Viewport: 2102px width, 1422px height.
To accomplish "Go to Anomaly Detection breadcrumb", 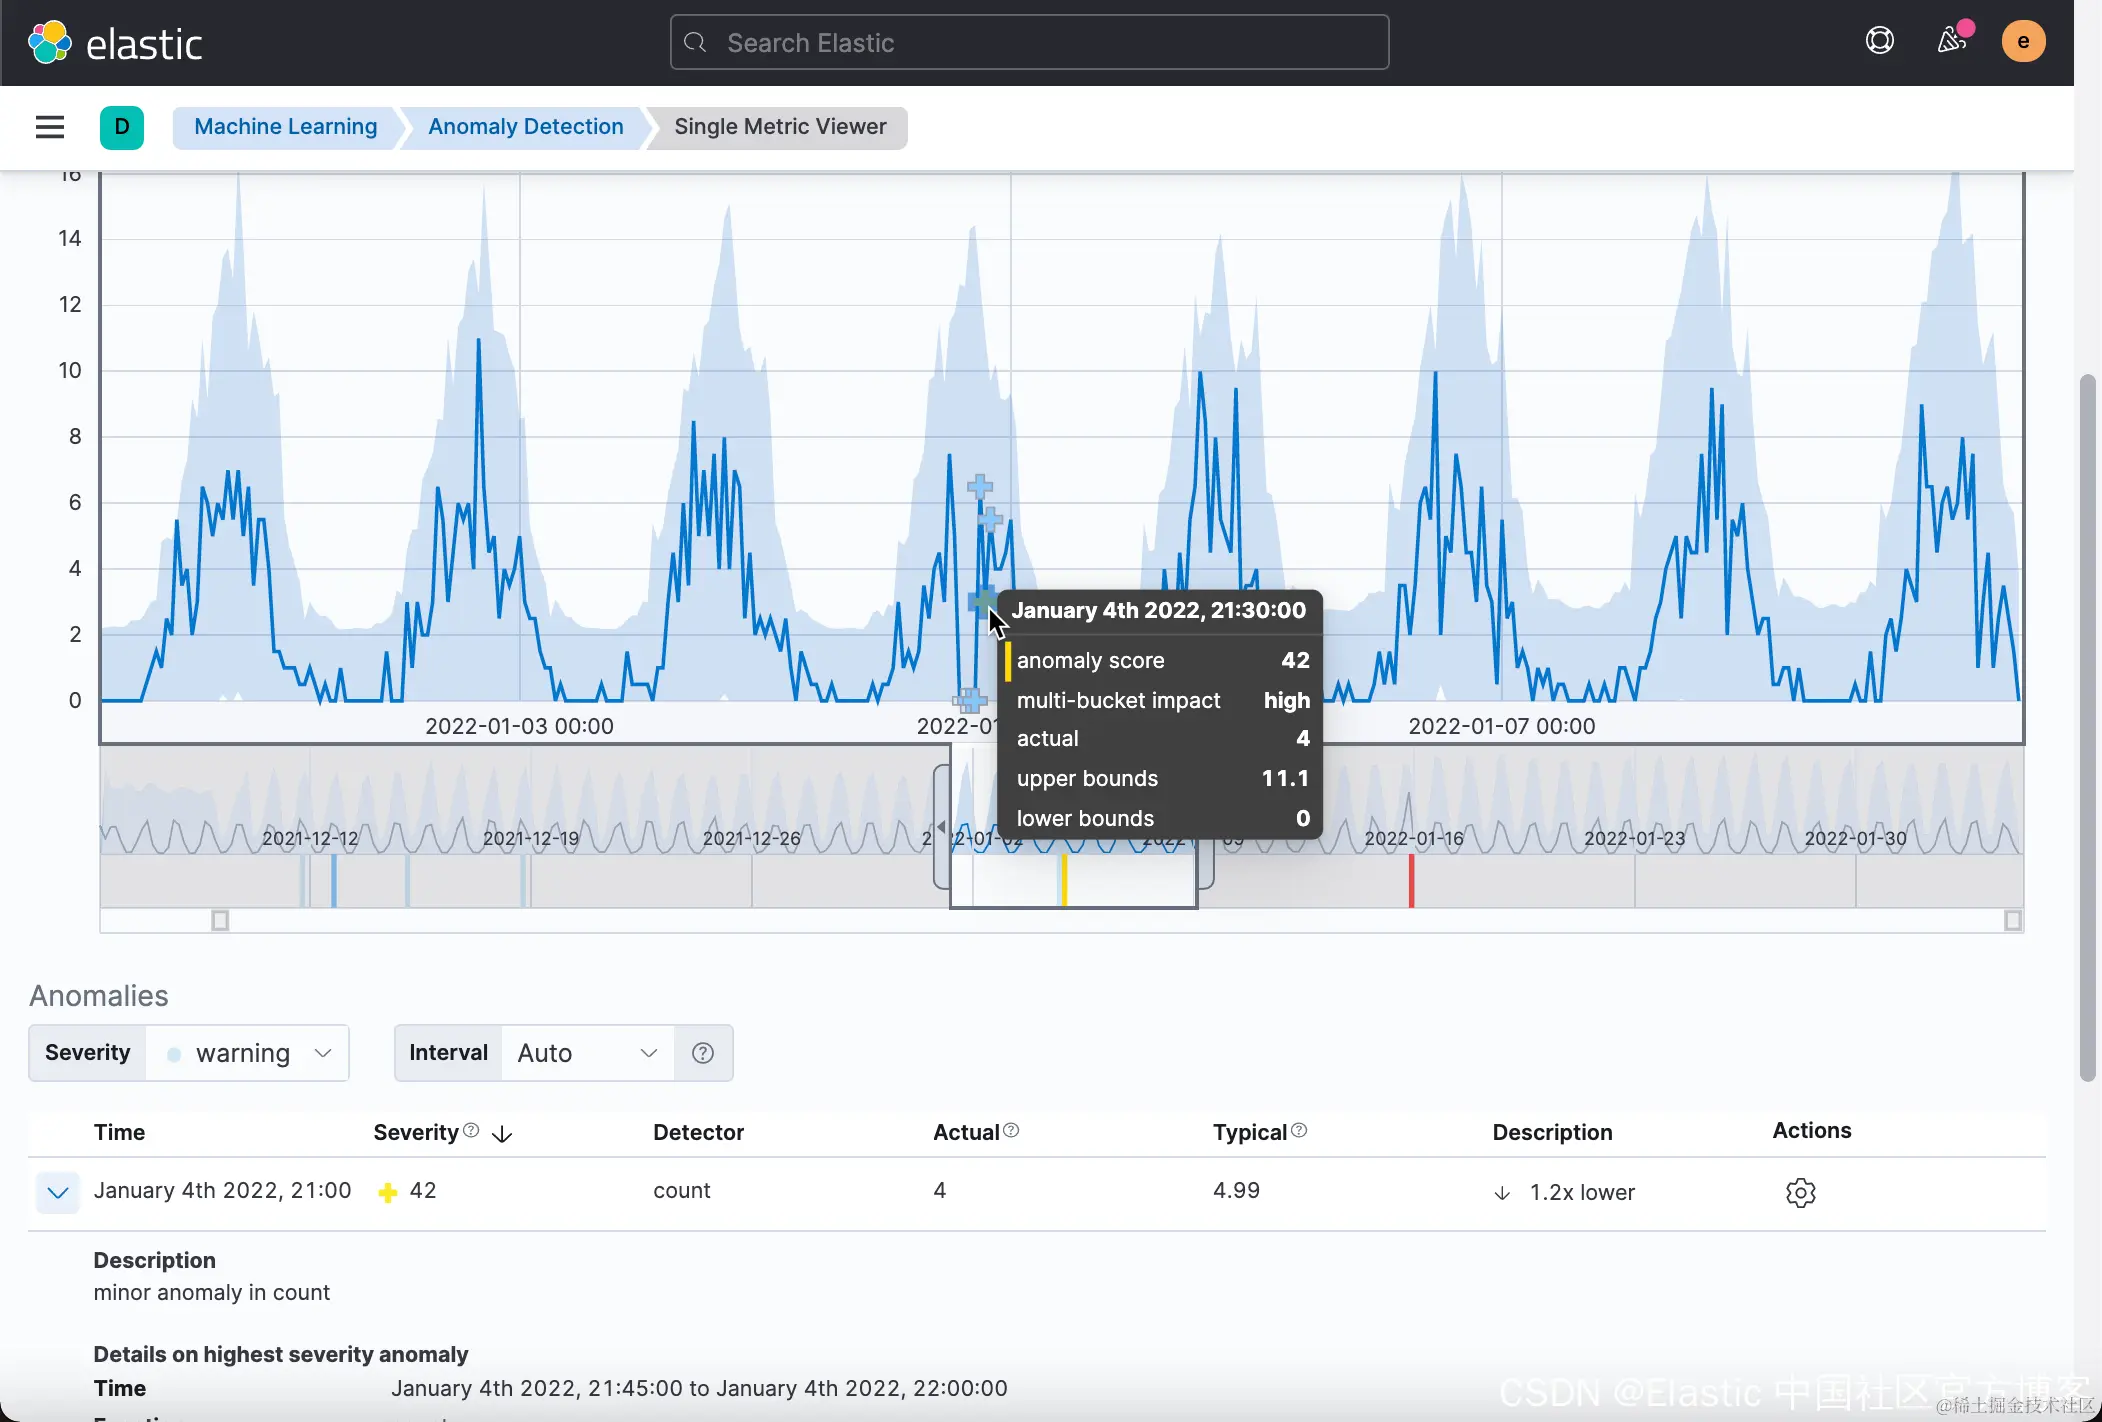I will point(525,127).
